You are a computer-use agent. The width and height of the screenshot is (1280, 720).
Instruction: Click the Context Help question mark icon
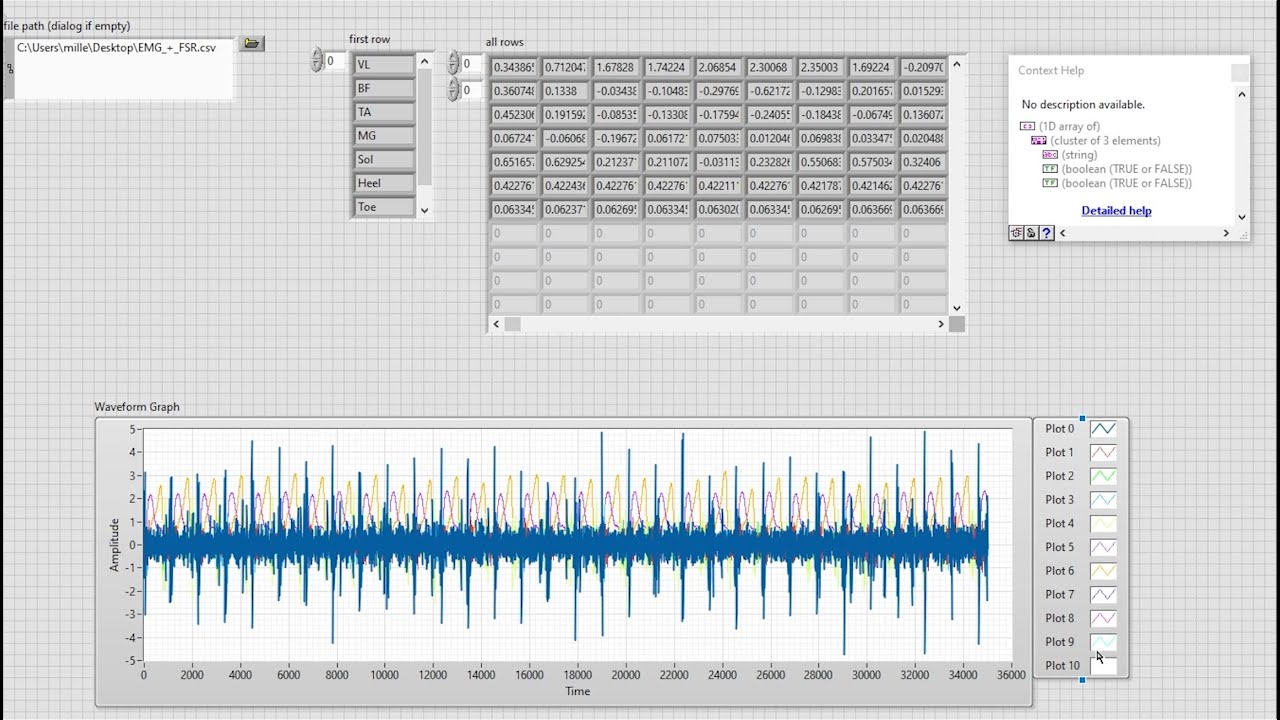pyautogui.click(x=1046, y=233)
